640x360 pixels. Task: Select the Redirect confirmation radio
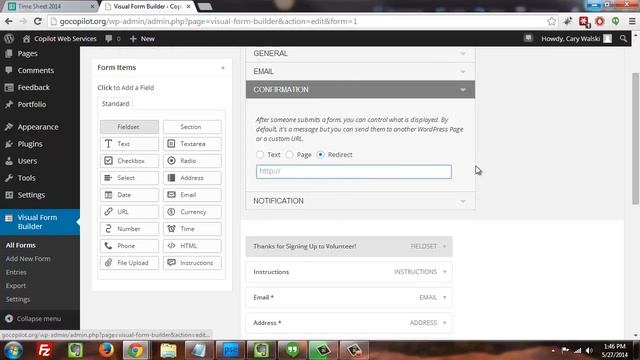coord(320,155)
